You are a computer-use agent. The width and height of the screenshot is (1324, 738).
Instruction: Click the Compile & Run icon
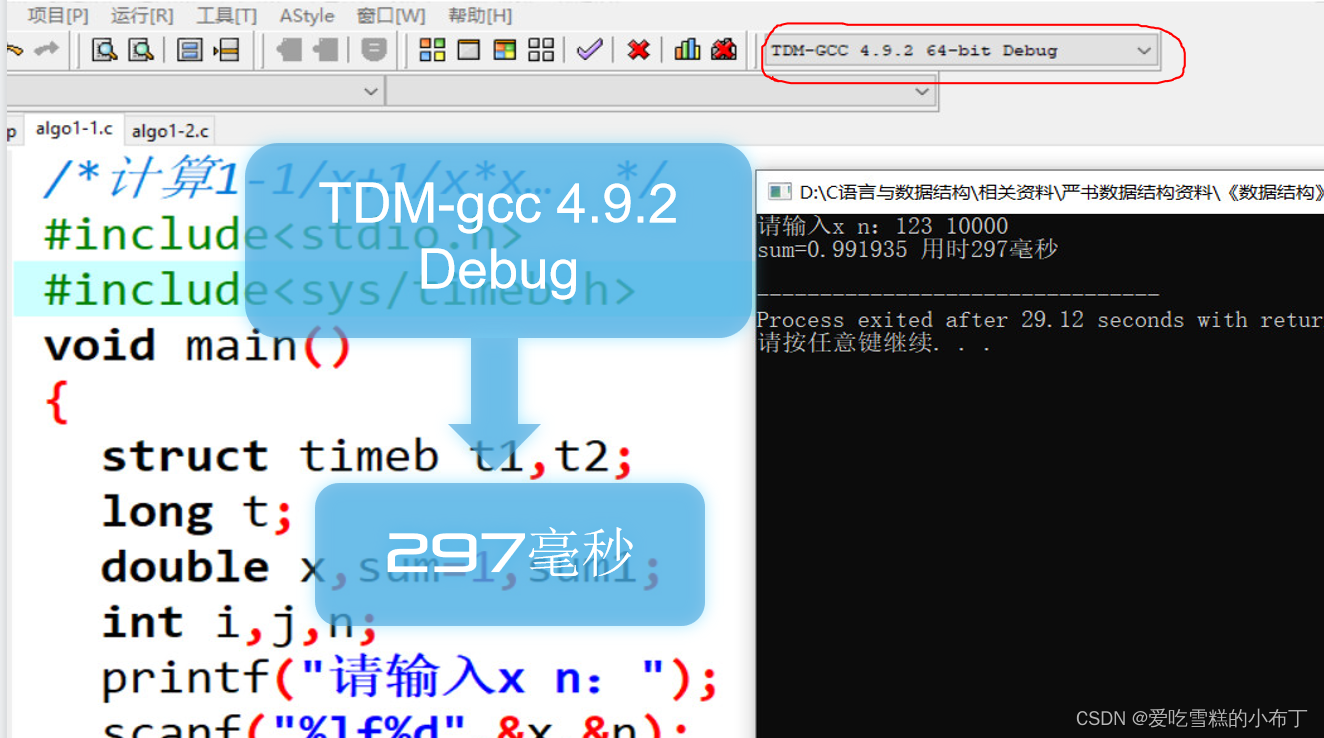tap(505, 49)
